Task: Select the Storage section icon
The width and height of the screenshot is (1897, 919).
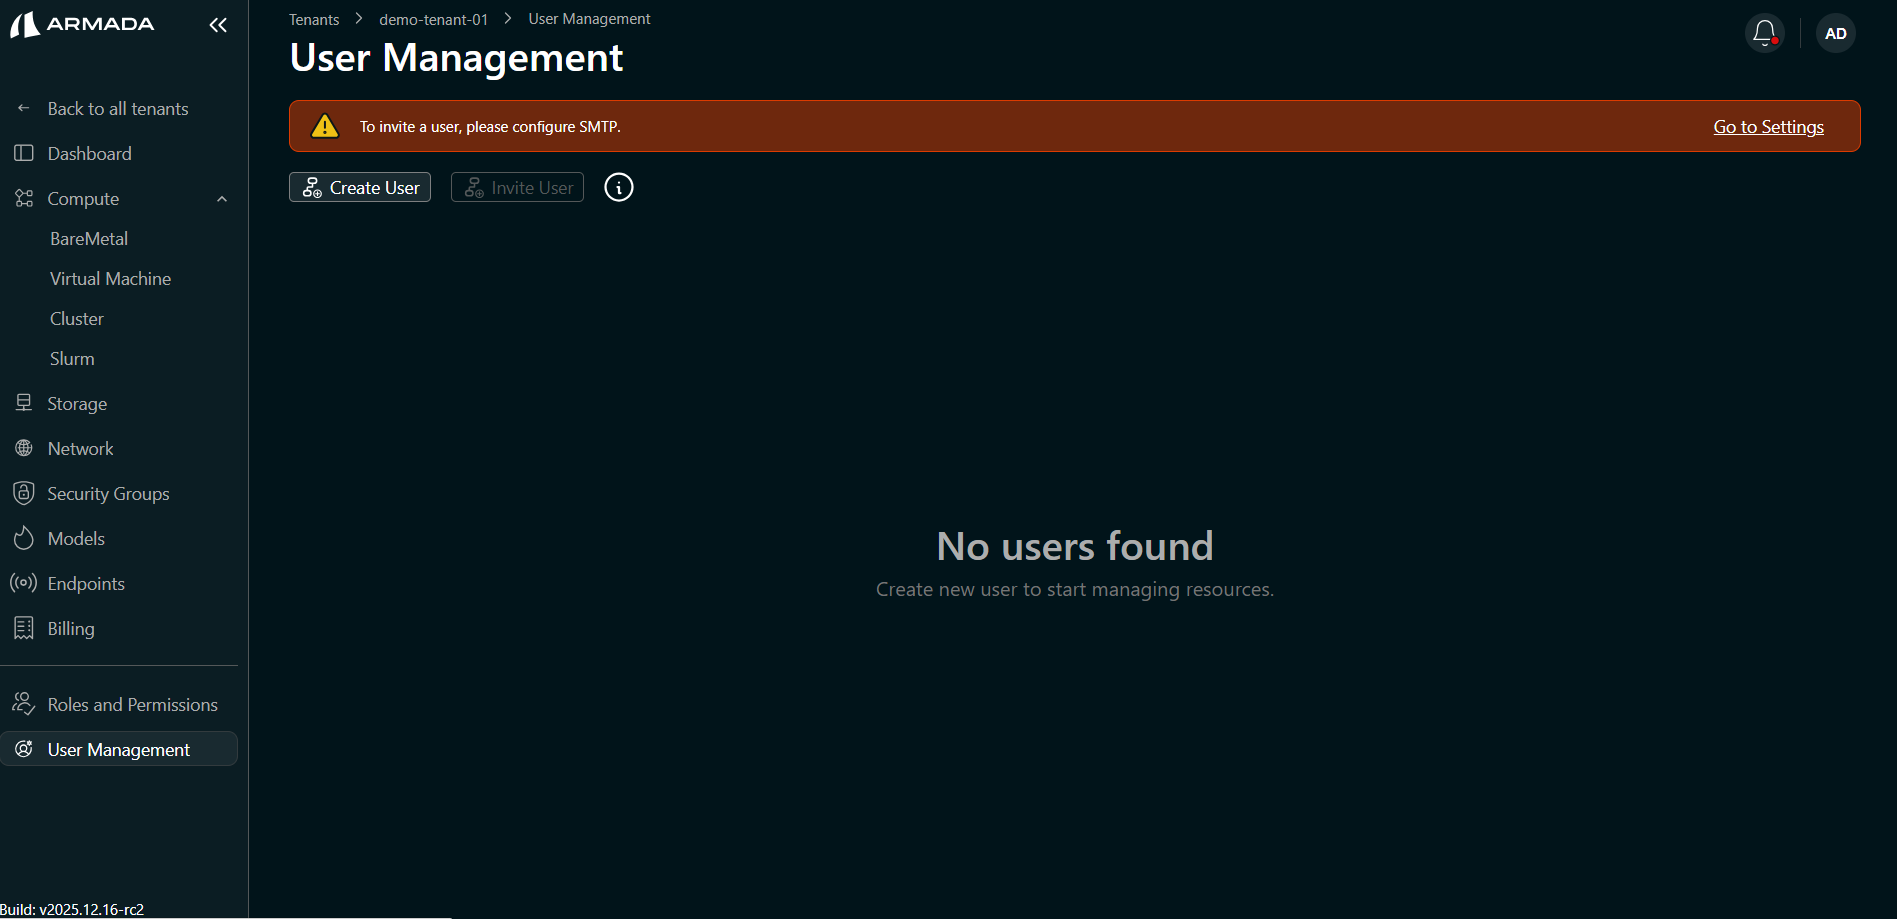Action: click(24, 402)
